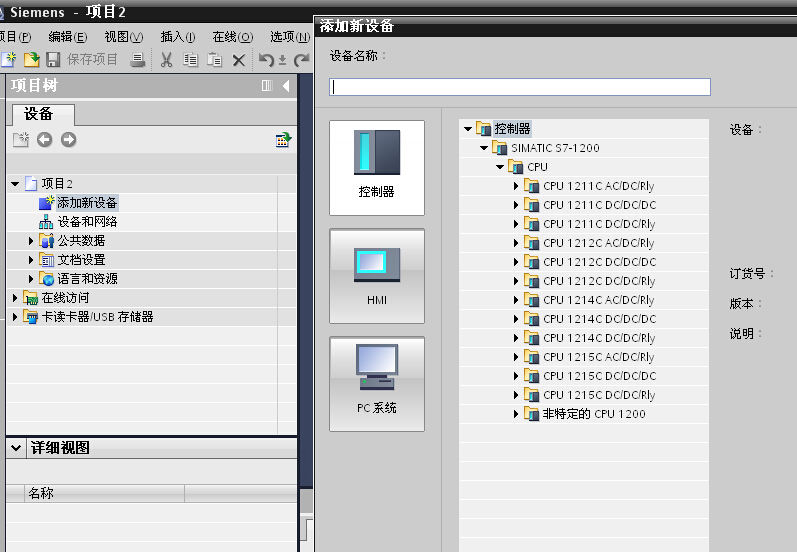Click the forward arrow in project tree
The width and height of the screenshot is (797, 552).
68,140
